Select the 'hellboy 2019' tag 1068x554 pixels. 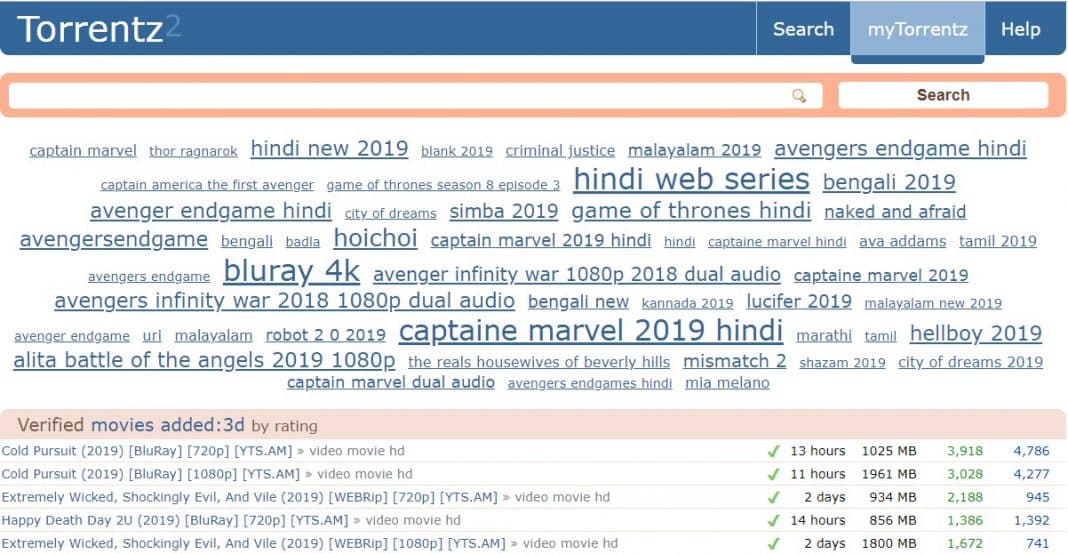(975, 334)
